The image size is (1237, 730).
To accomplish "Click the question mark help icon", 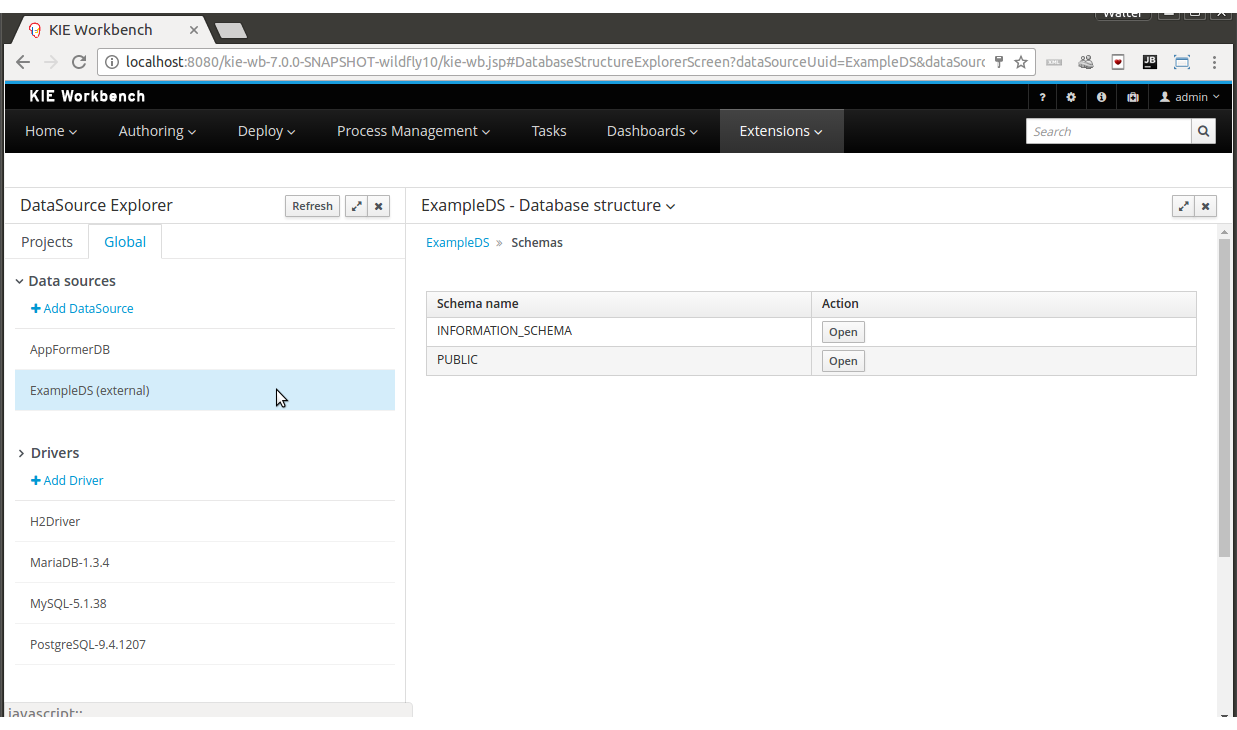I will point(1042,97).
